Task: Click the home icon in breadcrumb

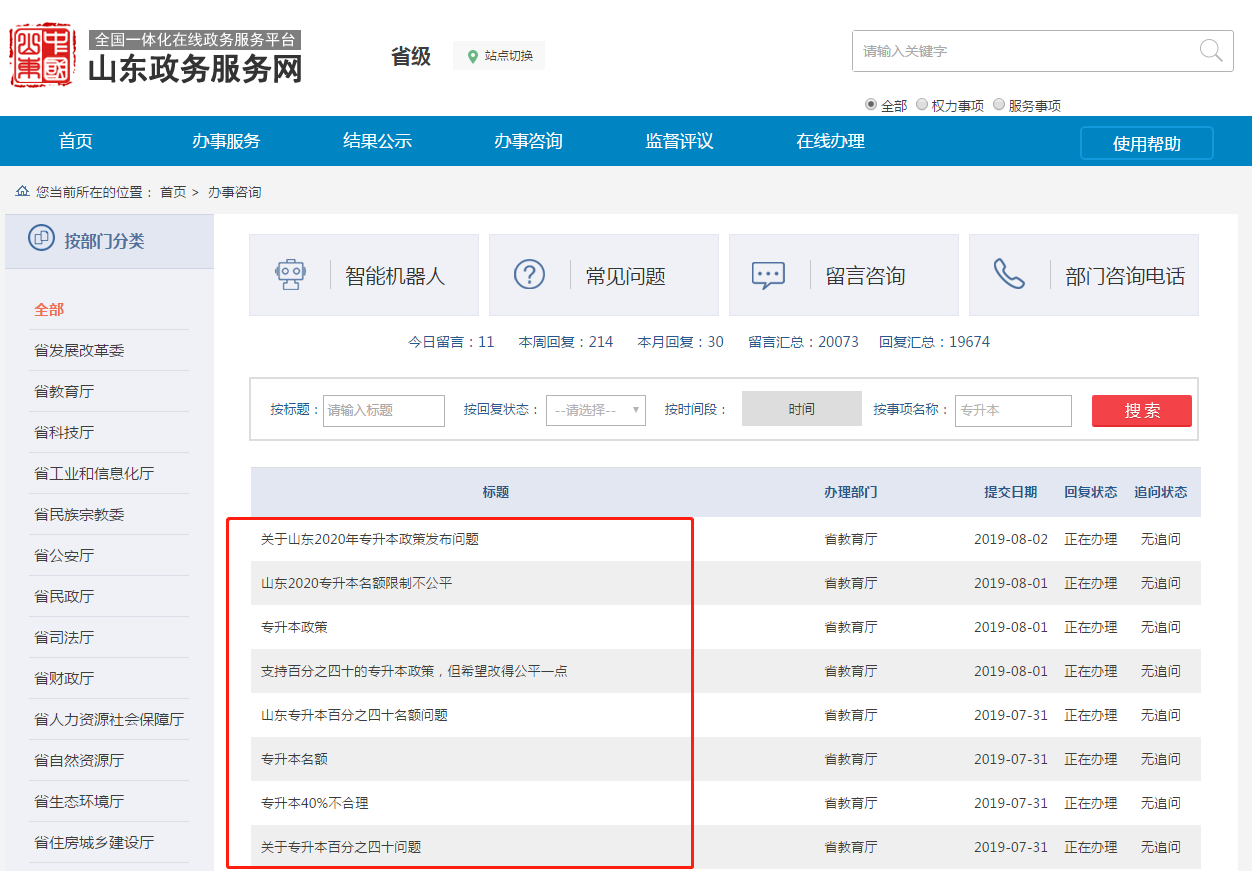Action: click(22, 191)
